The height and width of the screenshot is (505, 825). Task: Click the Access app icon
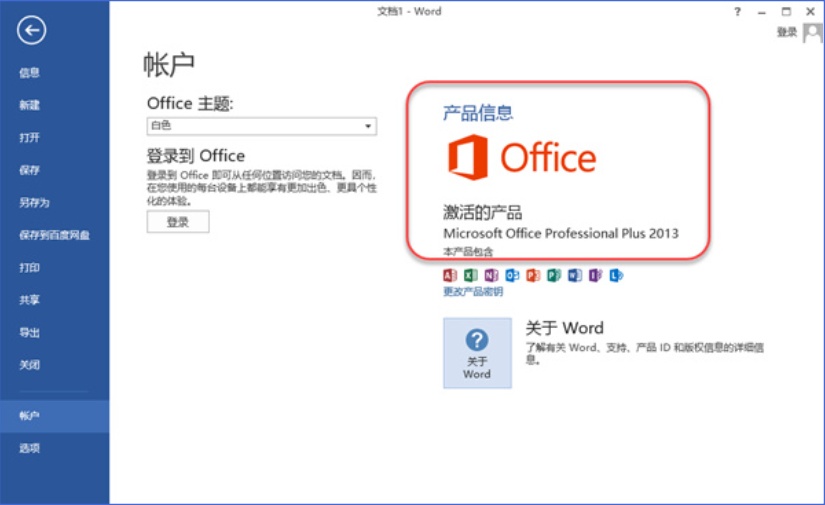450,275
